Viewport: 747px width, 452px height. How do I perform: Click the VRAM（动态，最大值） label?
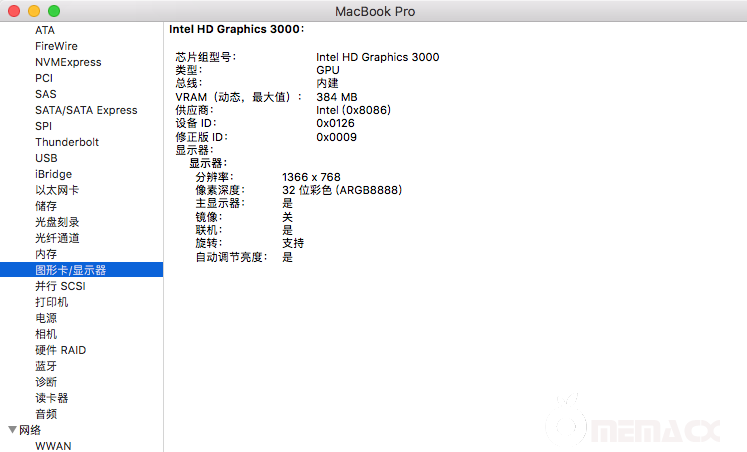click(238, 97)
